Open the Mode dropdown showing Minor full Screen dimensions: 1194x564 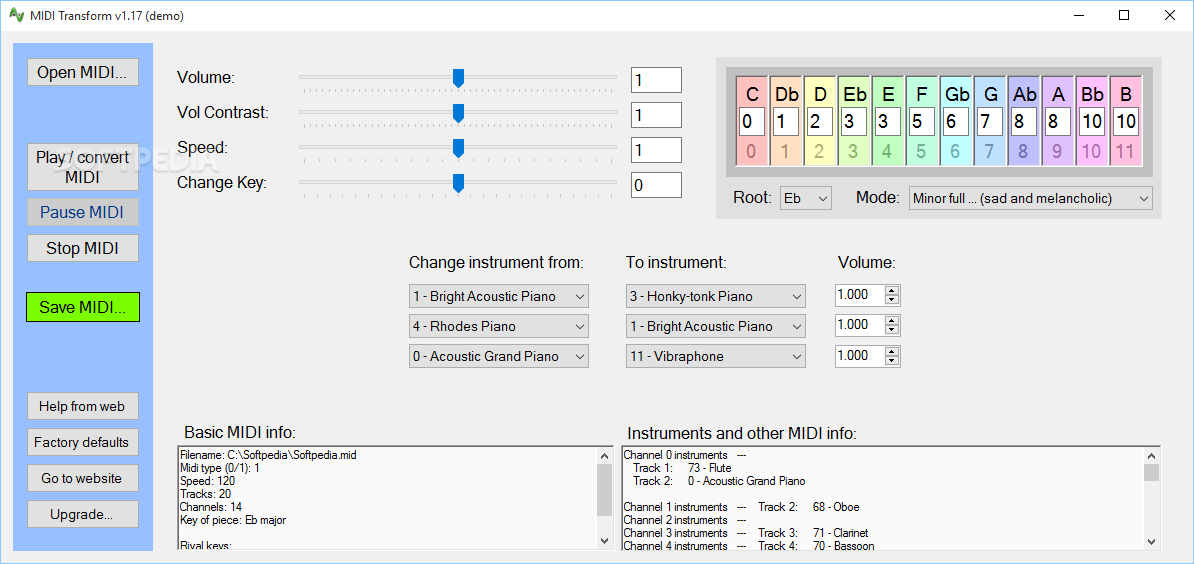1030,199
